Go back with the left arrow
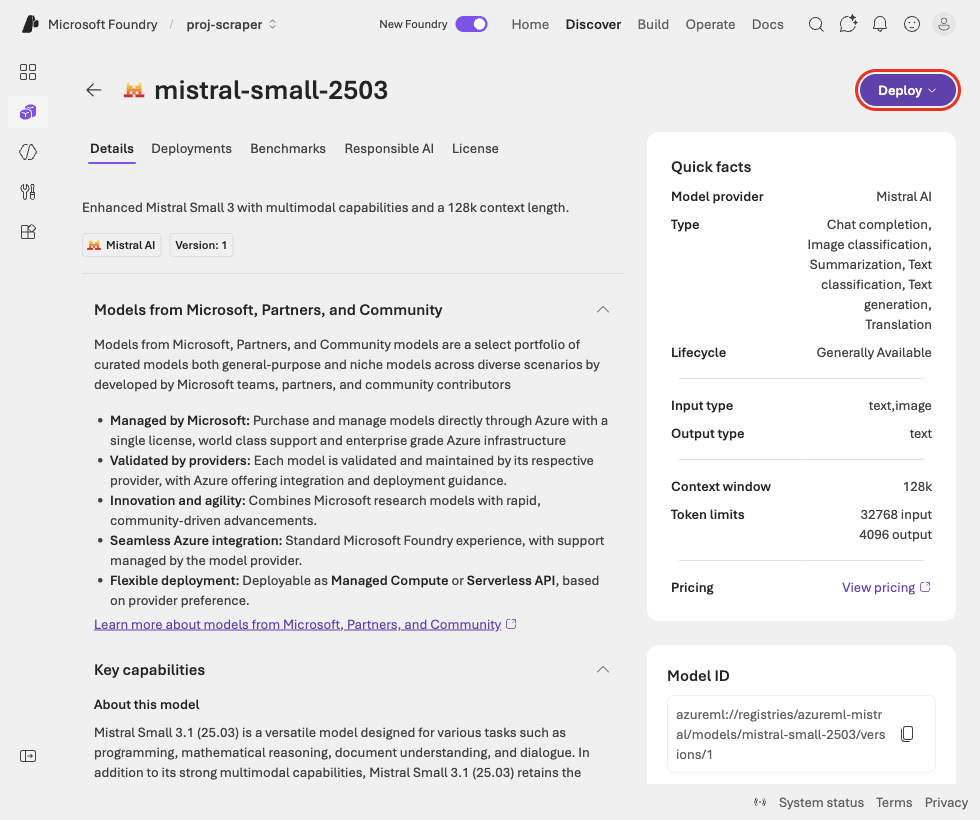Image resolution: width=980 pixels, height=820 pixels. click(x=94, y=90)
